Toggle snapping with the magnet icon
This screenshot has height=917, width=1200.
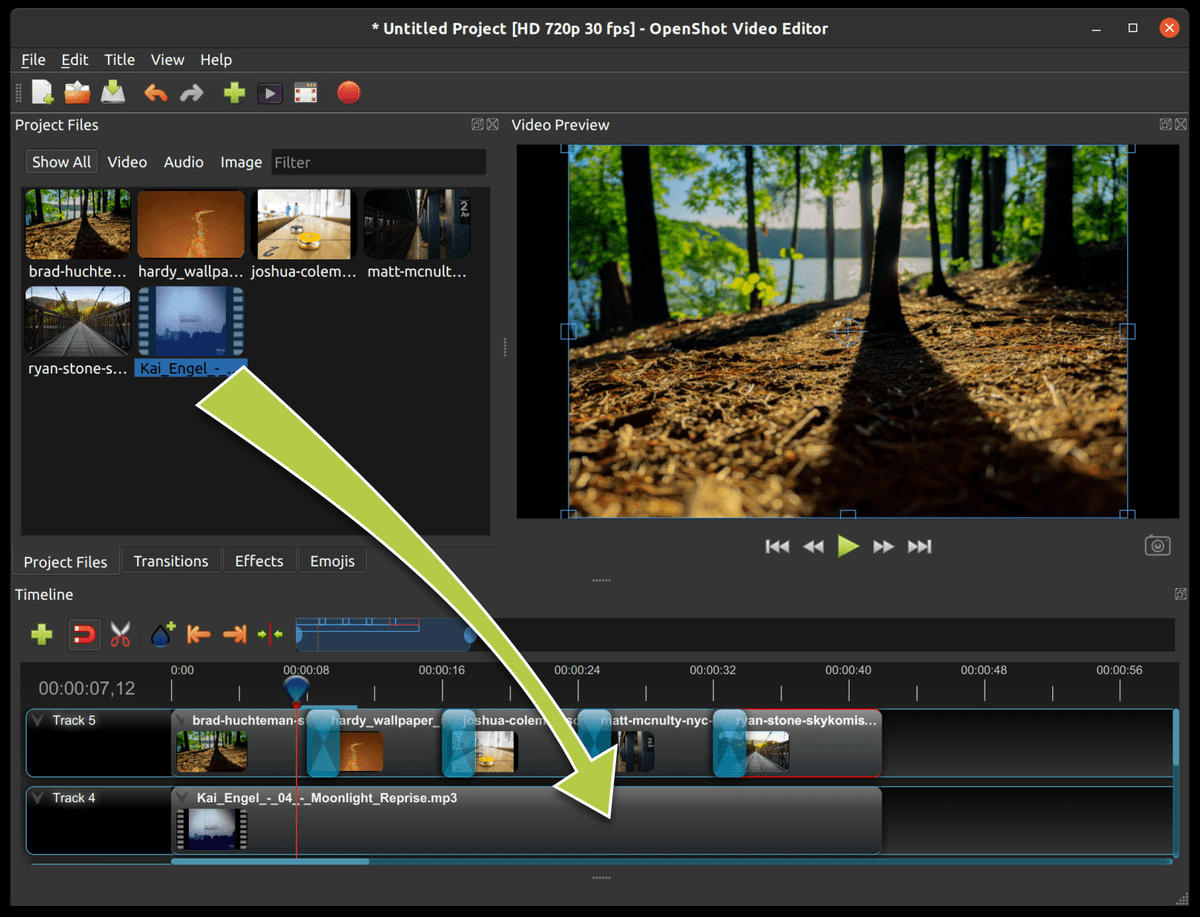84,634
